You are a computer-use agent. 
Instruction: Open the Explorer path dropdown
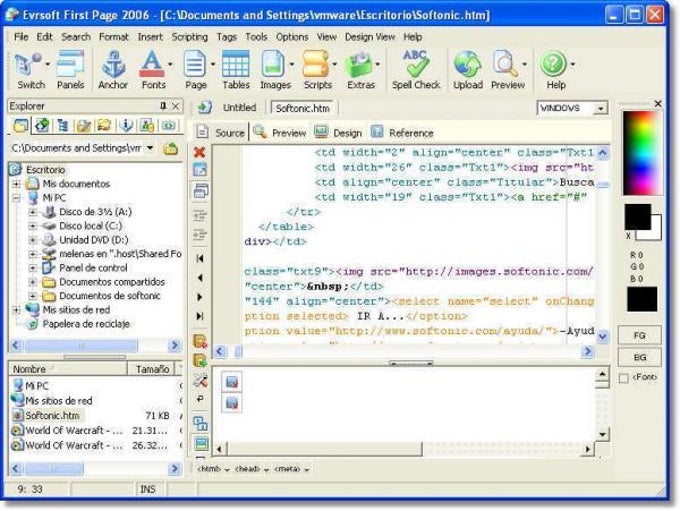(150, 148)
